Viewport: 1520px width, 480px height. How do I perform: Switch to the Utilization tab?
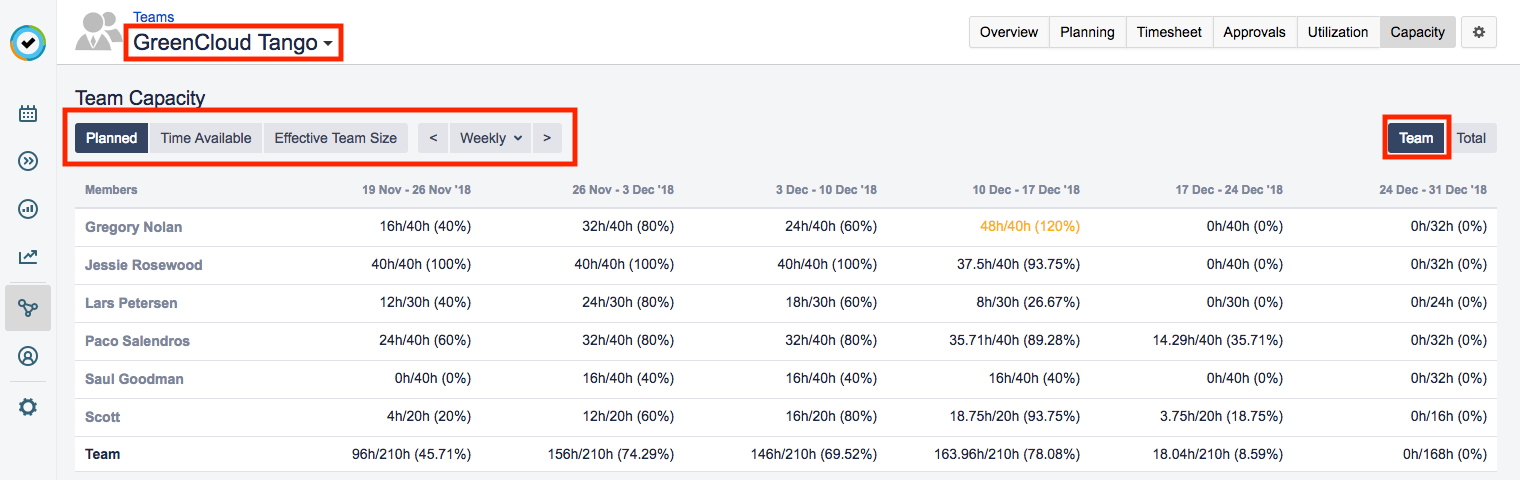pyautogui.click(x=1337, y=32)
